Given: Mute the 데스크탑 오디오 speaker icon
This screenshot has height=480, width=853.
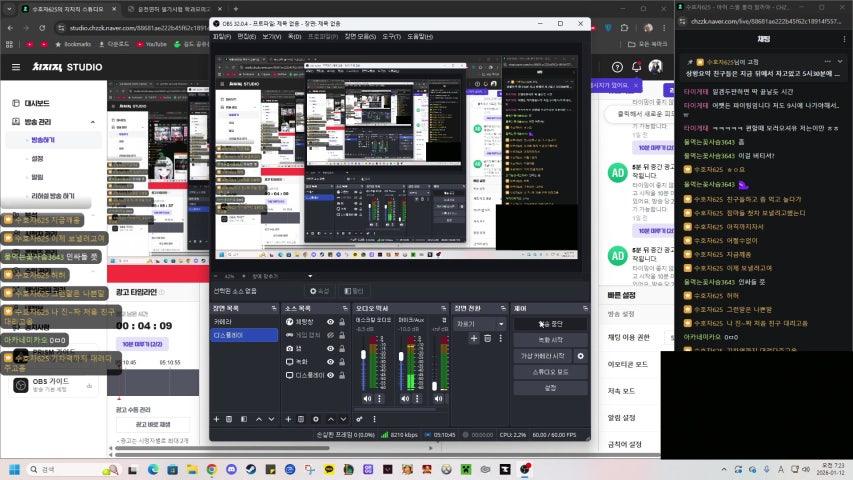Looking at the screenshot, I should 366,398.
